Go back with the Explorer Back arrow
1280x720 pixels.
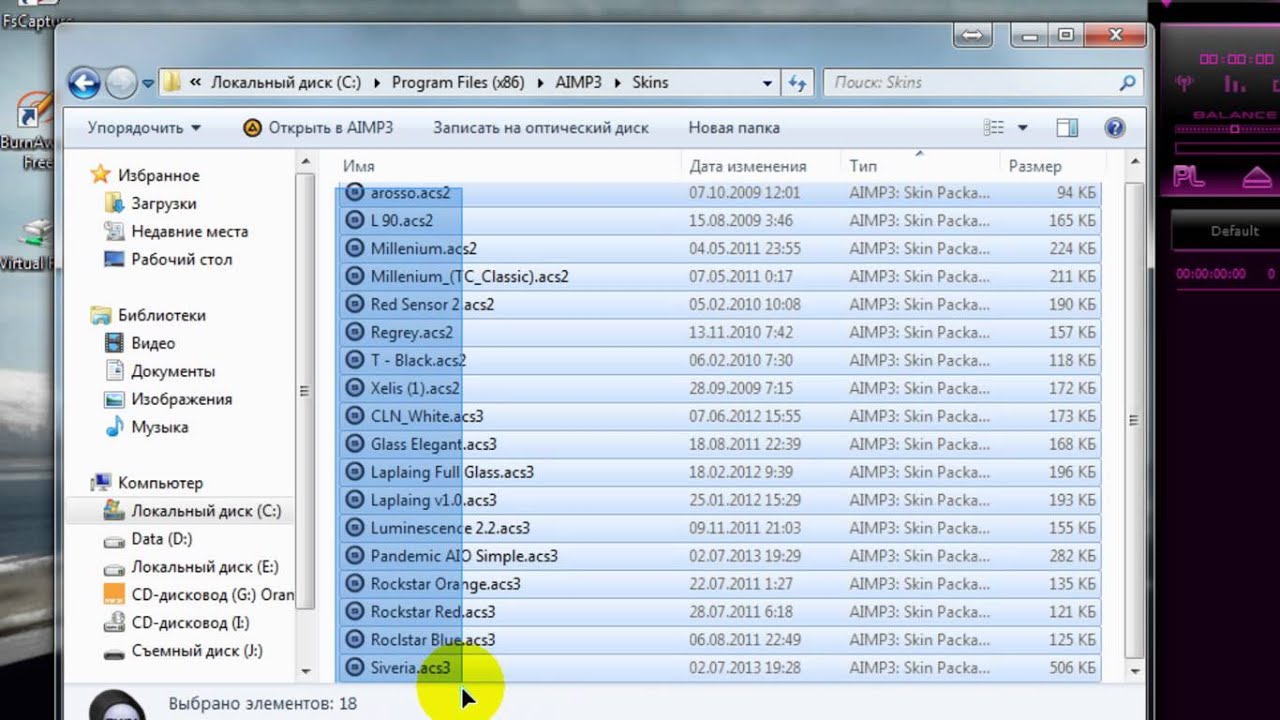coord(85,83)
